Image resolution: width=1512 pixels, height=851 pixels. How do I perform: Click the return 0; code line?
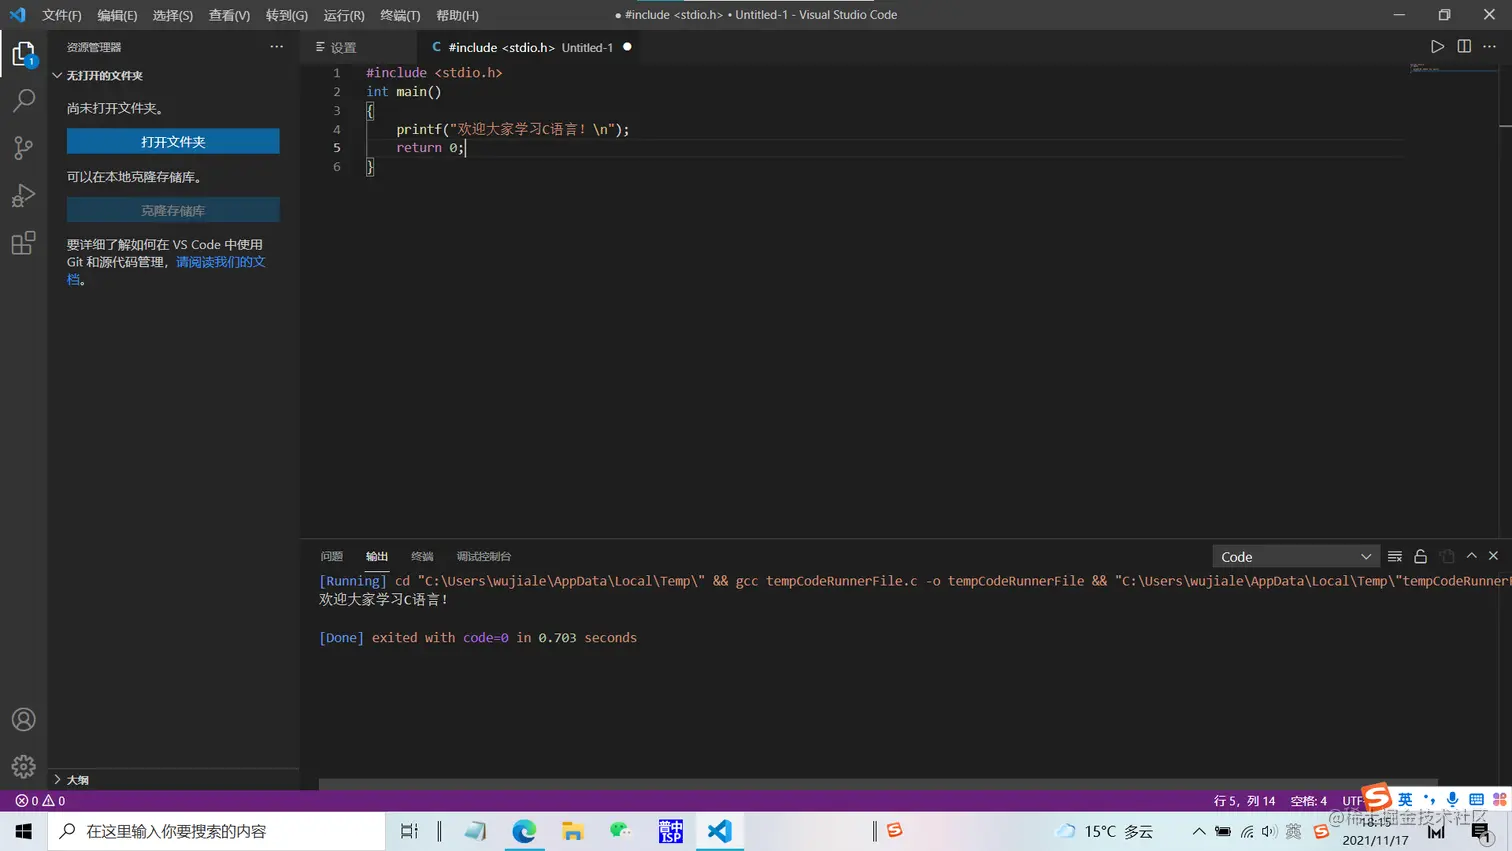[430, 148]
